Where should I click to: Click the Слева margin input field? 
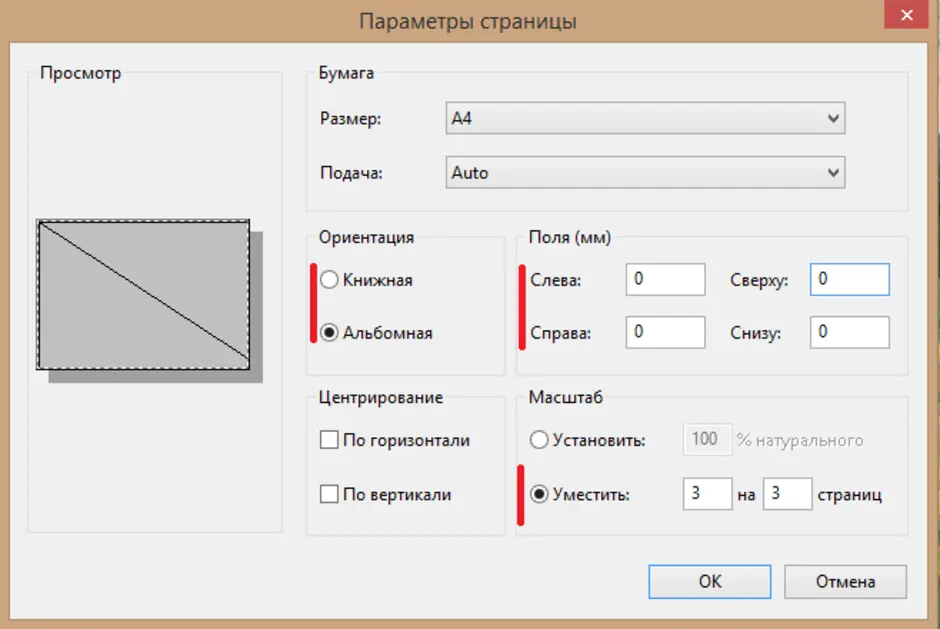pos(665,279)
